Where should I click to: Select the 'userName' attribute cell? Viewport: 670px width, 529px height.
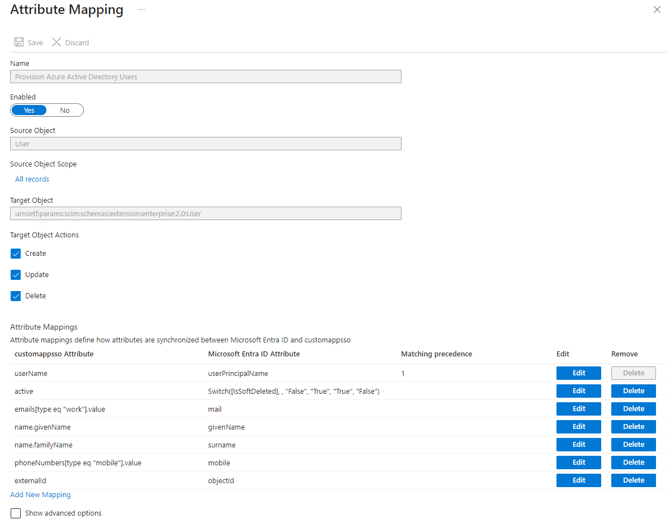31,373
